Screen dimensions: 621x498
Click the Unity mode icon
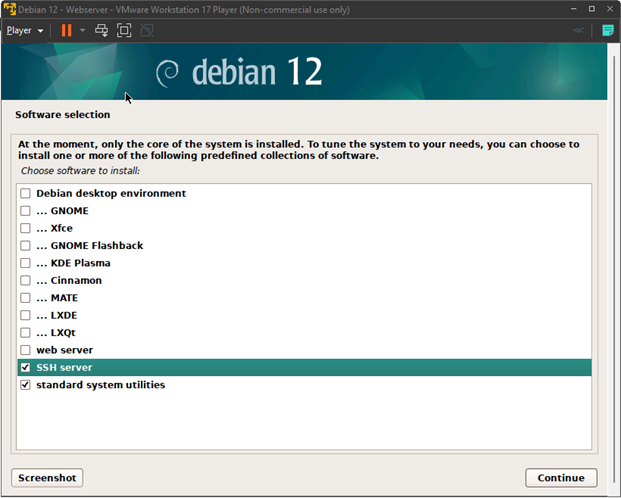click(x=147, y=30)
